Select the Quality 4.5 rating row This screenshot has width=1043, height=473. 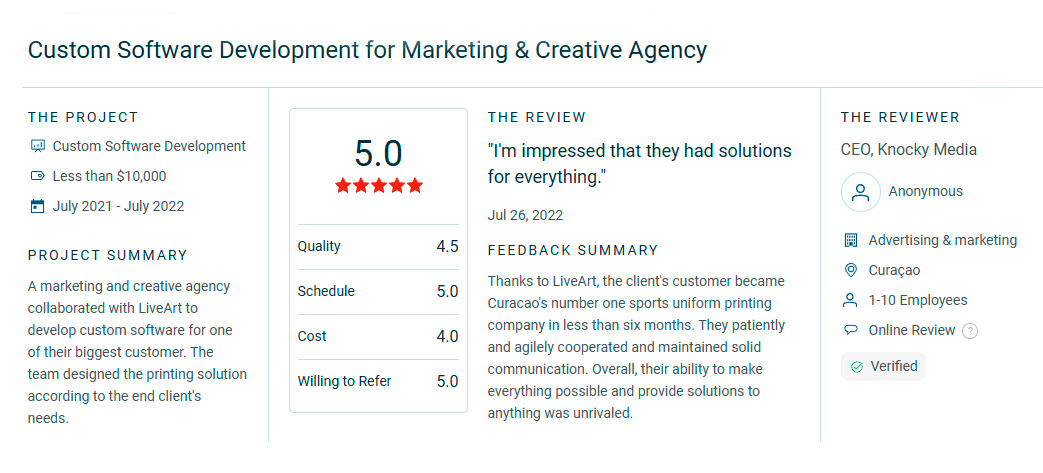point(378,247)
